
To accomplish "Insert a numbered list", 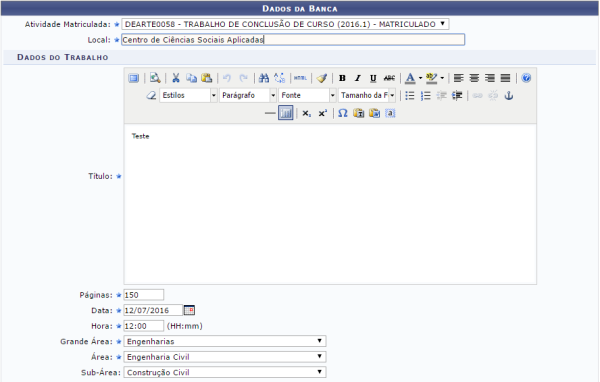I will point(426,95).
